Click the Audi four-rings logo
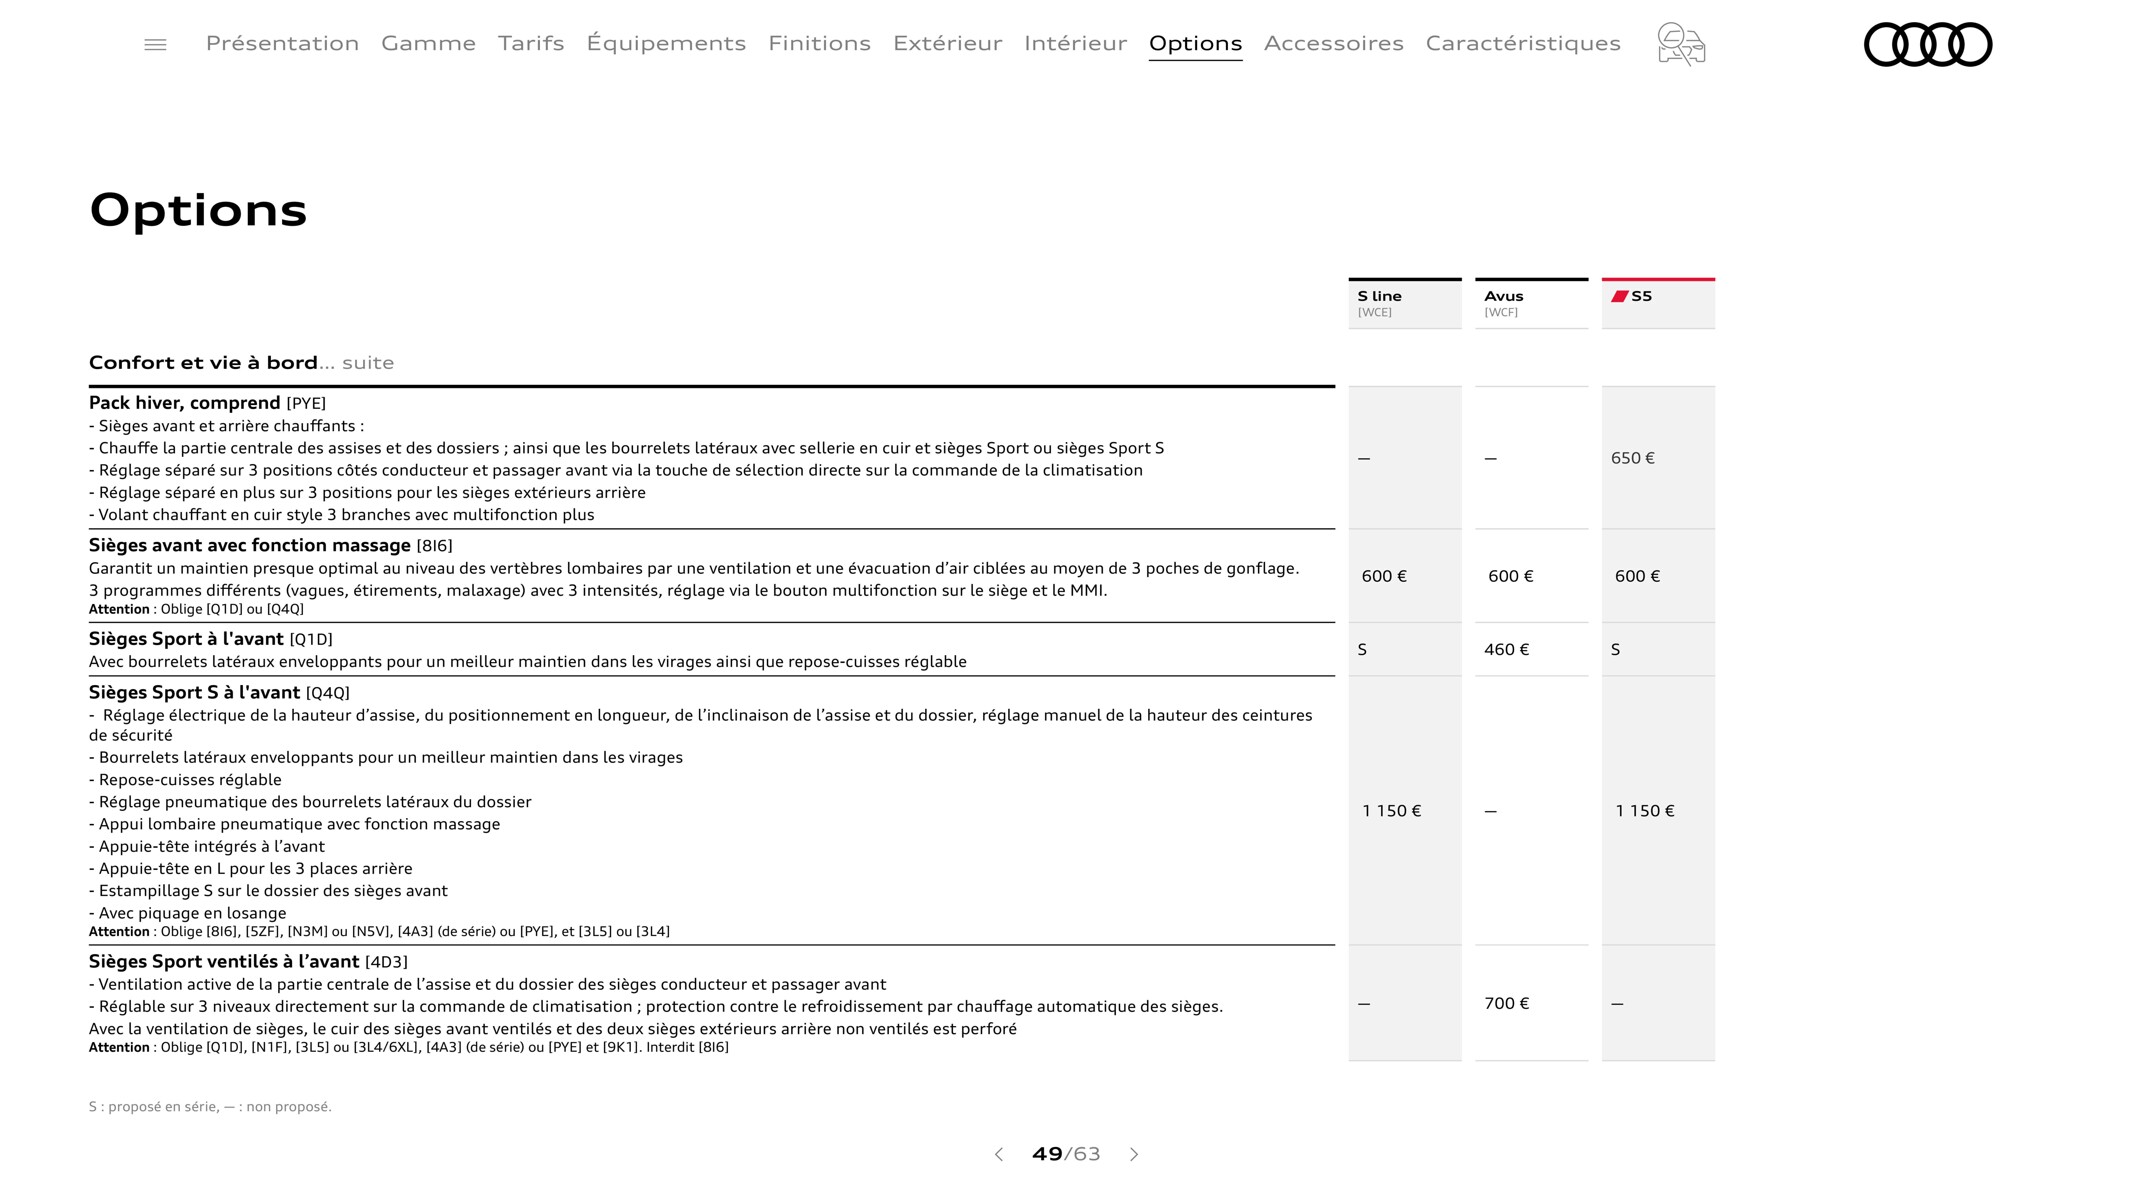 [x=1928, y=45]
